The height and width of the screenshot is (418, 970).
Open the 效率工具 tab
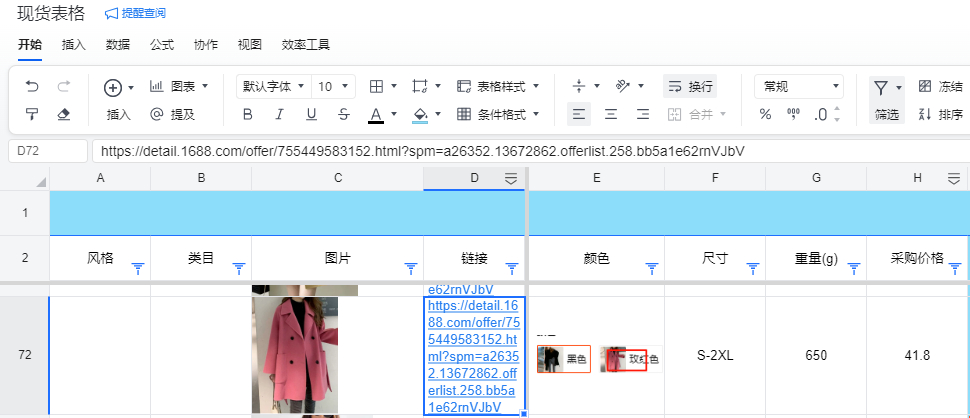(306, 45)
